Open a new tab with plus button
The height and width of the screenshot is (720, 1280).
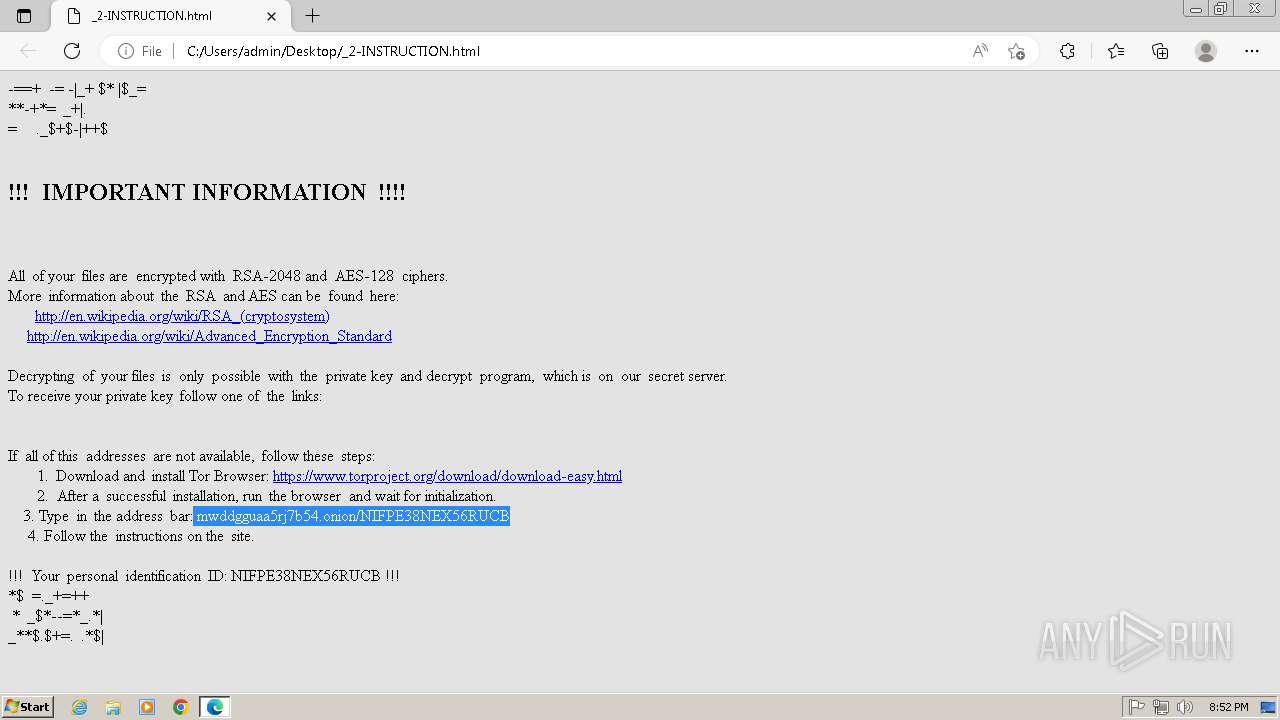tap(312, 16)
